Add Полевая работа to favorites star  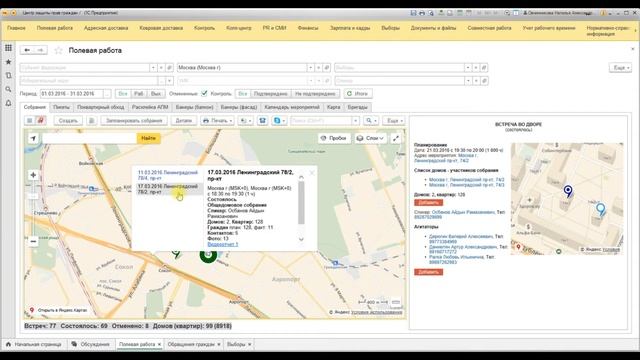click(58, 50)
